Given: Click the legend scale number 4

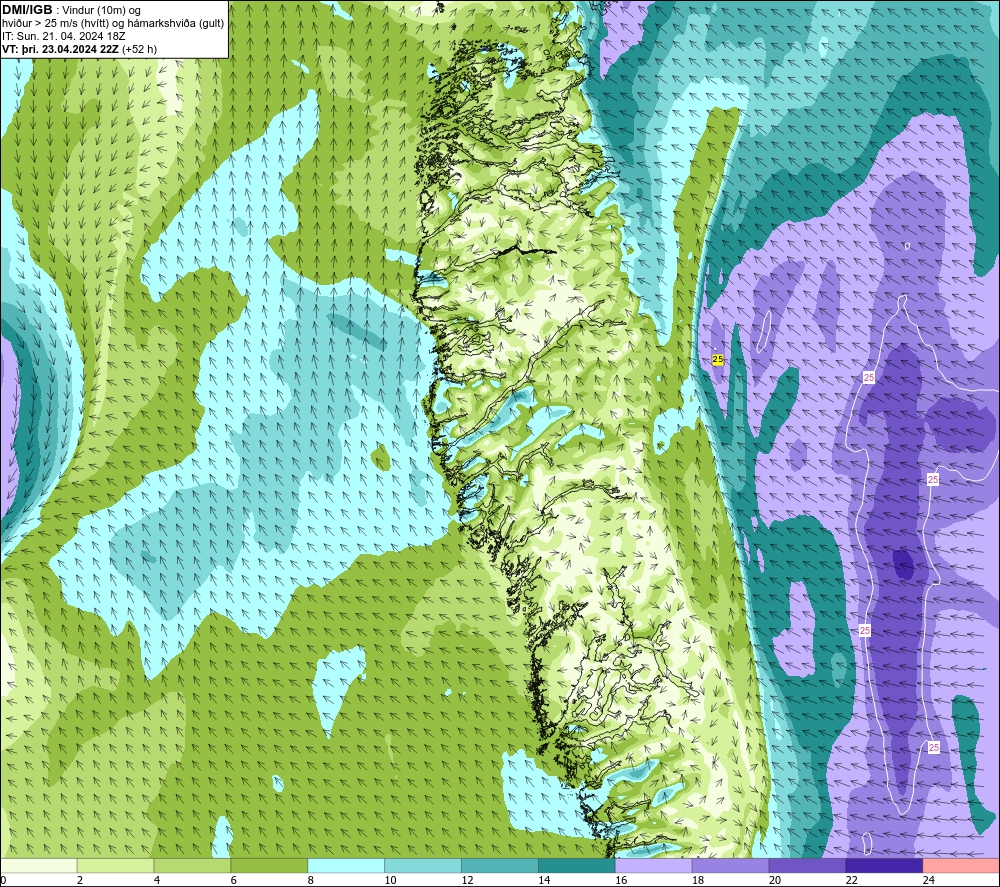Looking at the screenshot, I should [x=157, y=880].
